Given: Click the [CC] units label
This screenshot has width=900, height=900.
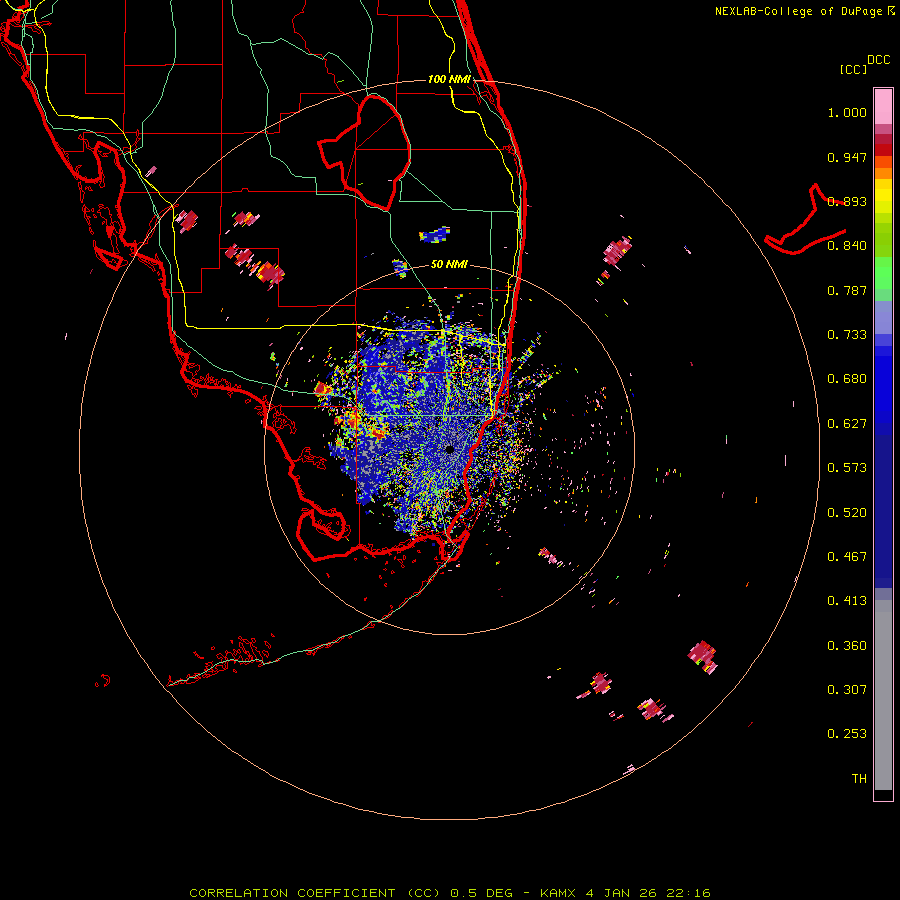Looking at the screenshot, I should [x=853, y=69].
